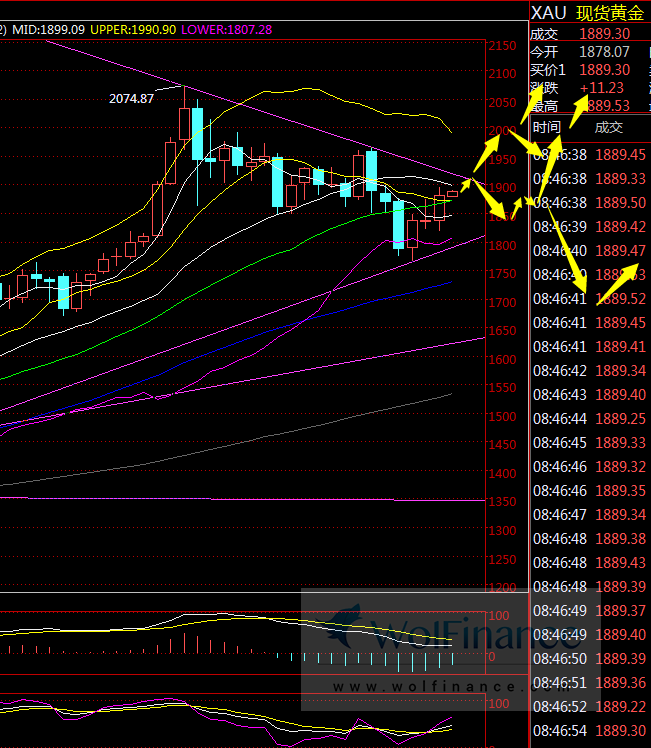Click the 1889.41 trade price
Viewport: 651px width, 748px height.
click(x=620, y=347)
